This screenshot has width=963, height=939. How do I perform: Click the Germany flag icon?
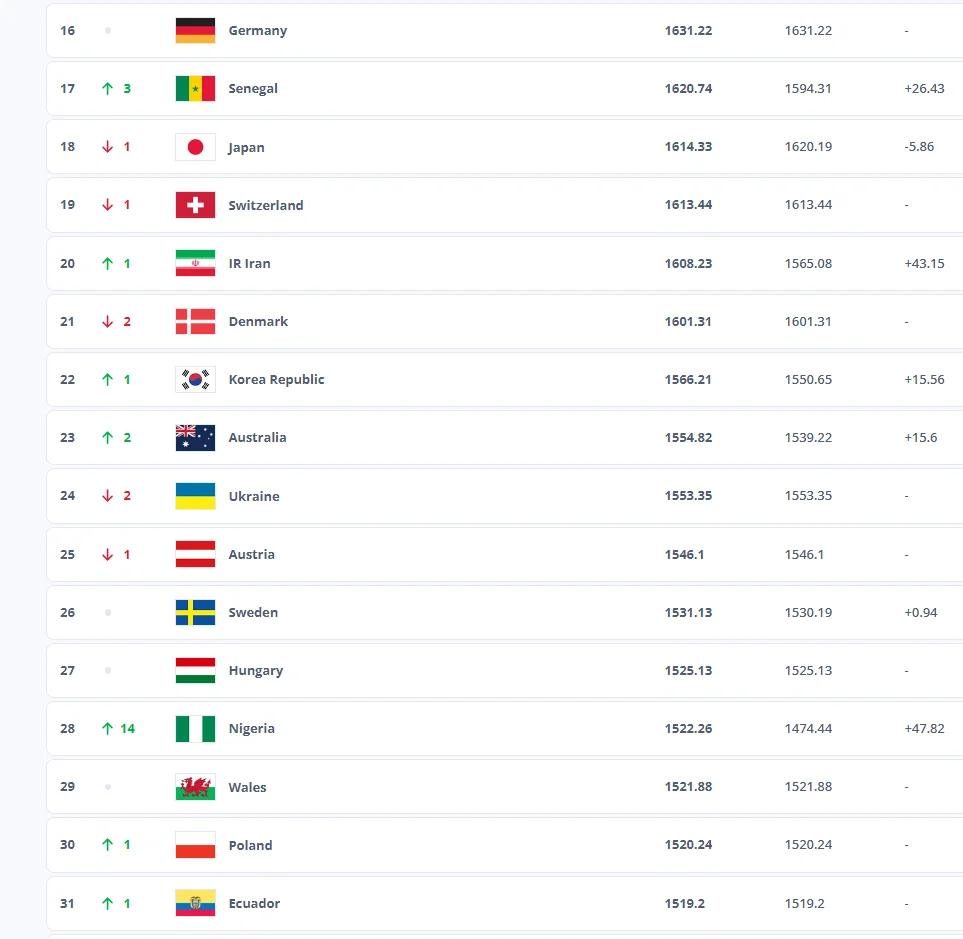[195, 31]
